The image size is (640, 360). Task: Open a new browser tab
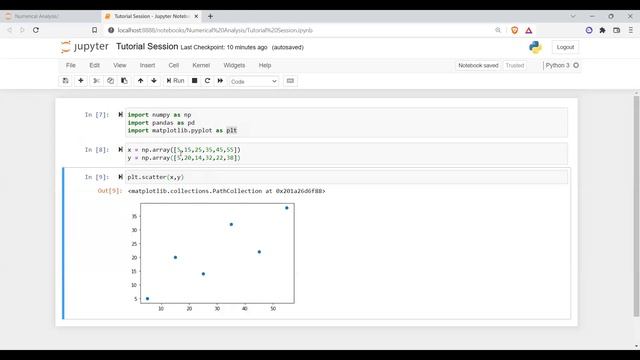[210, 16]
